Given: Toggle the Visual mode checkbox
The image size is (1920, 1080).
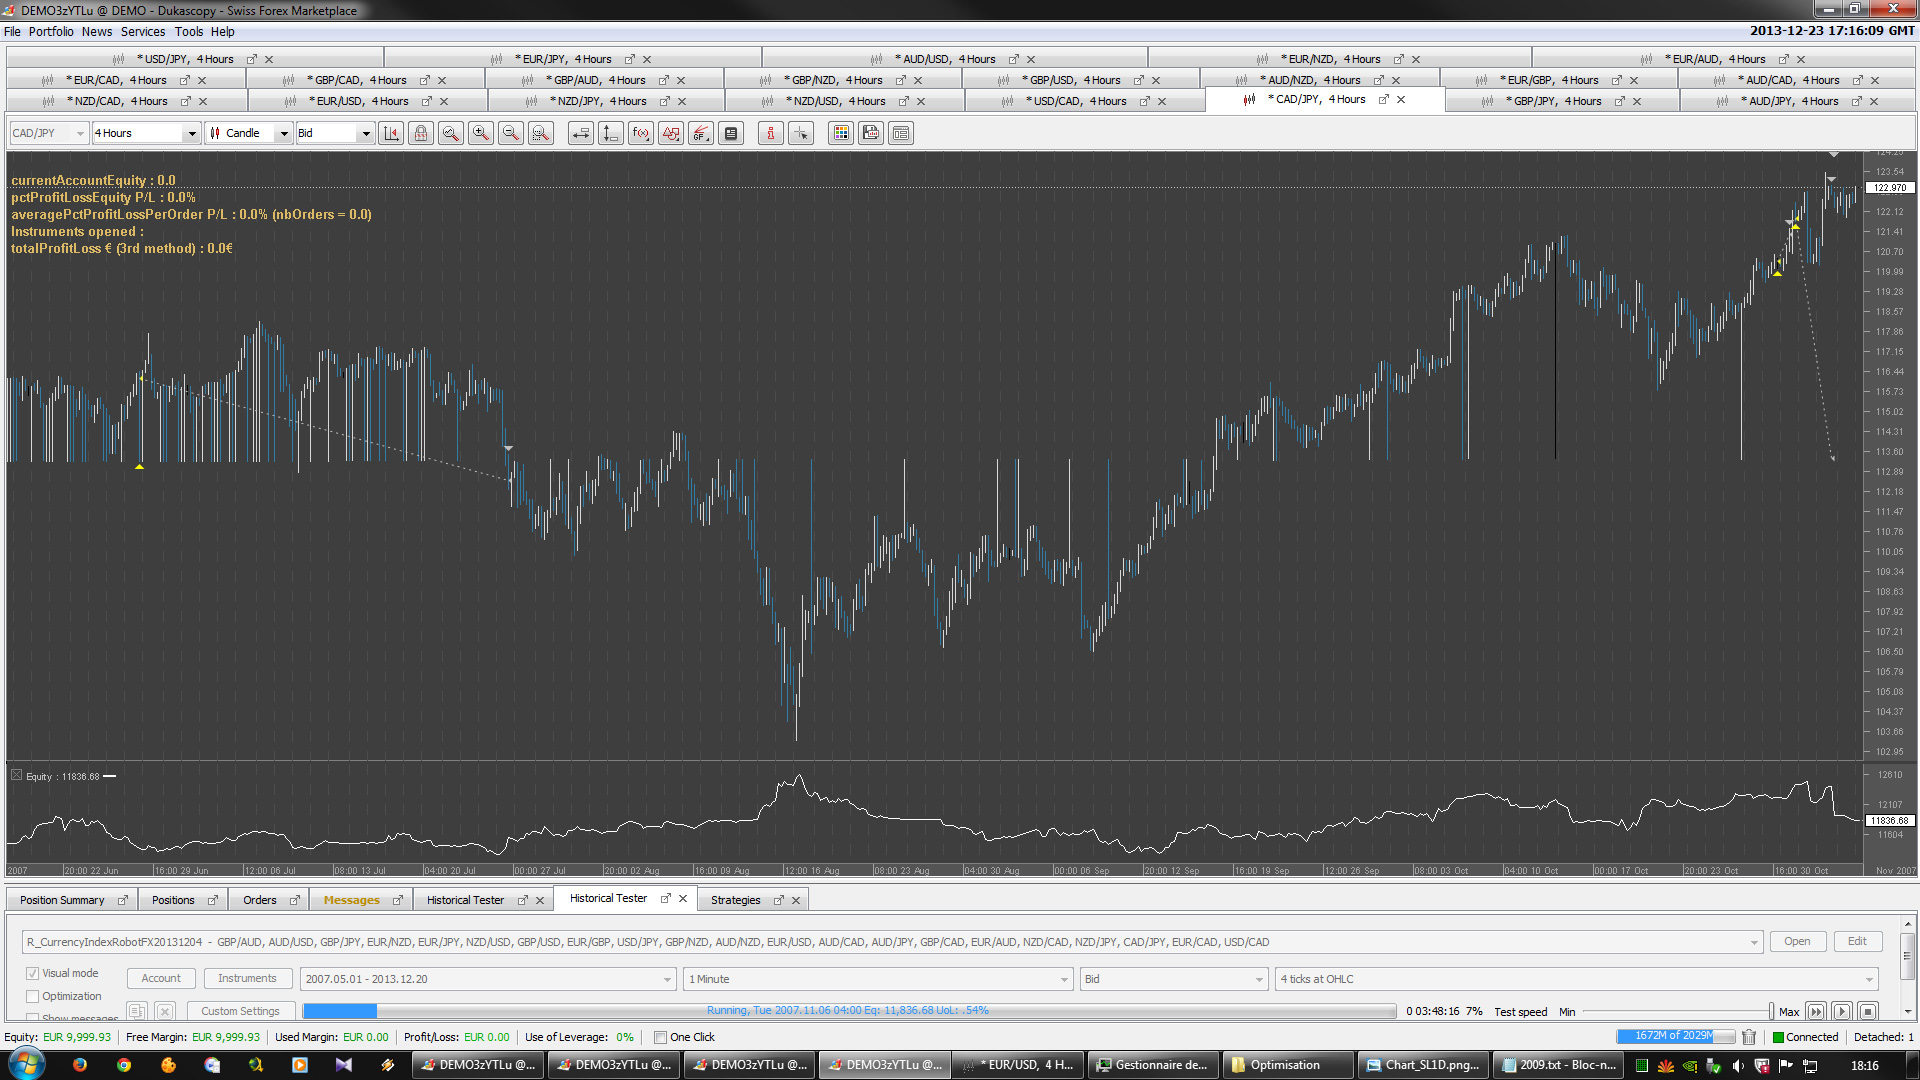Looking at the screenshot, I should coord(32,973).
